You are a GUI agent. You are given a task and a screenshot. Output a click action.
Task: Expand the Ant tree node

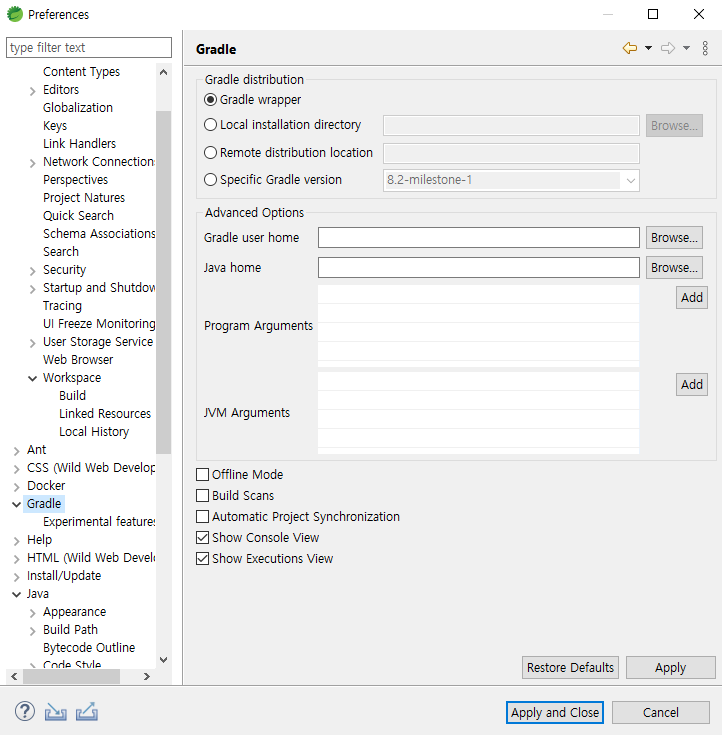pos(16,451)
